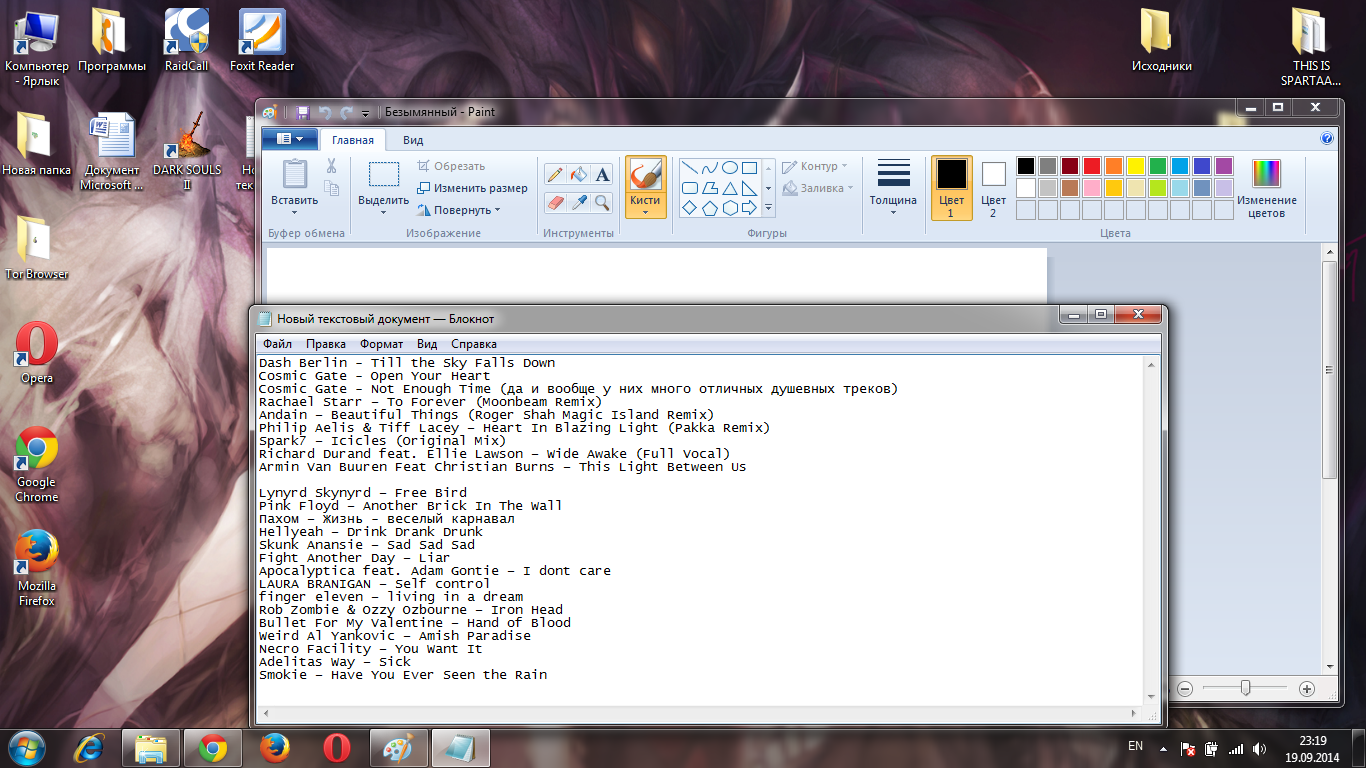This screenshot has width=1366, height=770.
Task: Pick the red color swatch in Paint palette
Action: click(1091, 166)
